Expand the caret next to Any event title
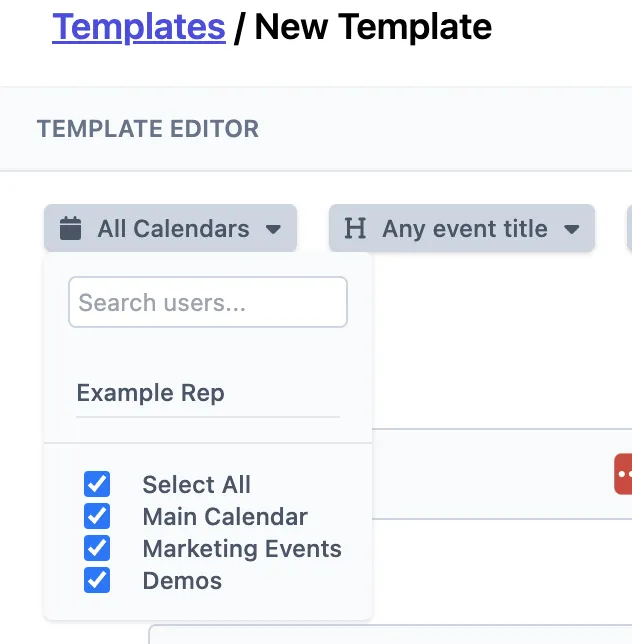Viewport: 632px width, 644px height. [571, 229]
